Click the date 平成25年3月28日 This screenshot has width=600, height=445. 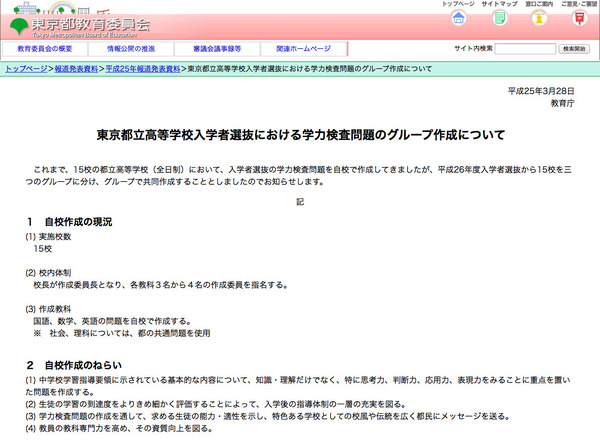tap(541, 91)
